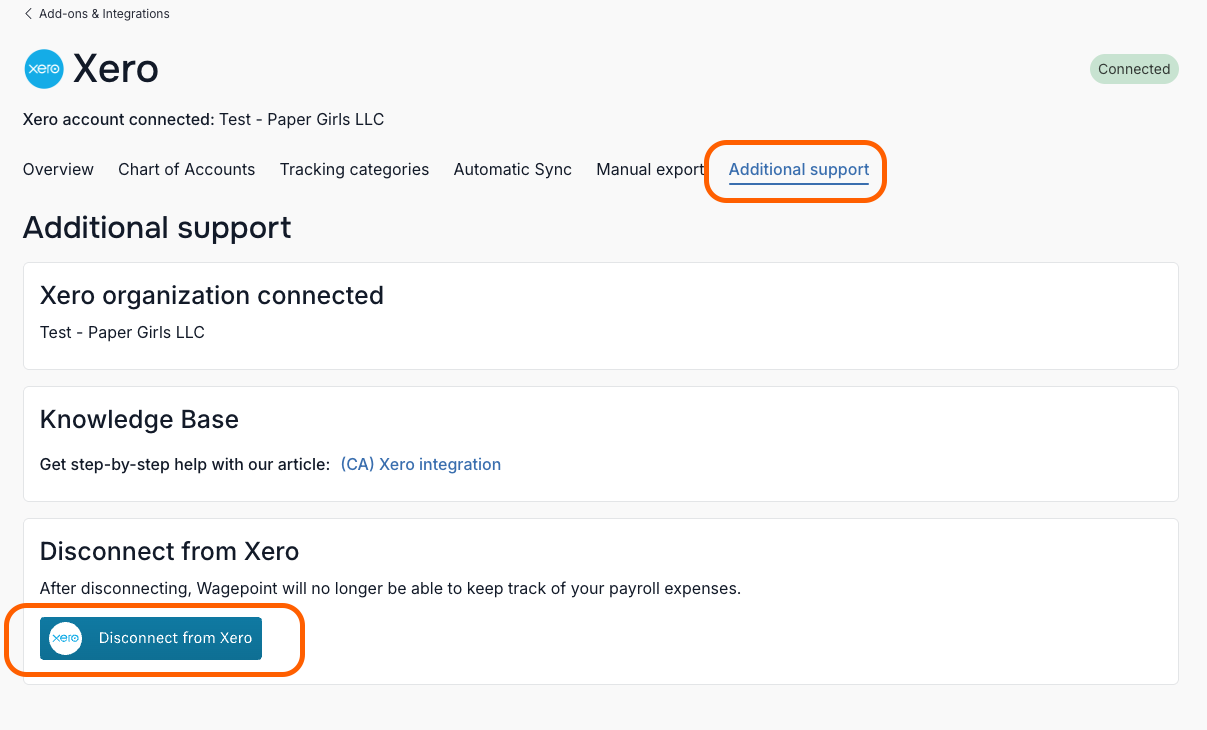1207x730 pixels.
Task: Click the 'Disconnect from Xero' section heading
Action: tap(169, 551)
